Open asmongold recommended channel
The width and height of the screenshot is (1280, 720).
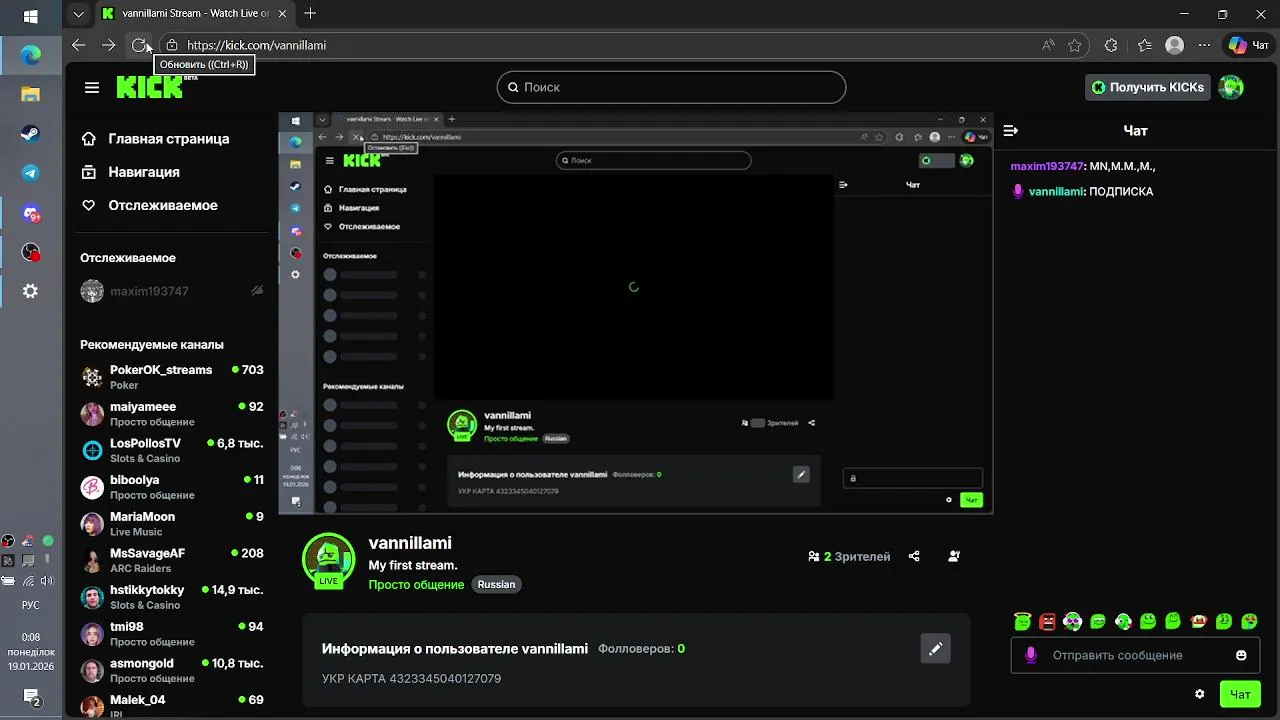tap(172, 670)
